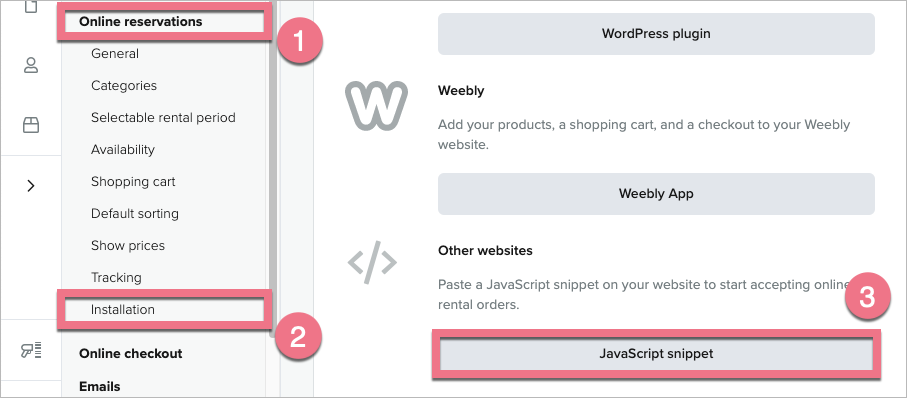Open the customers person icon in sidebar
This screenshot has height=398, width=907.
31,65
